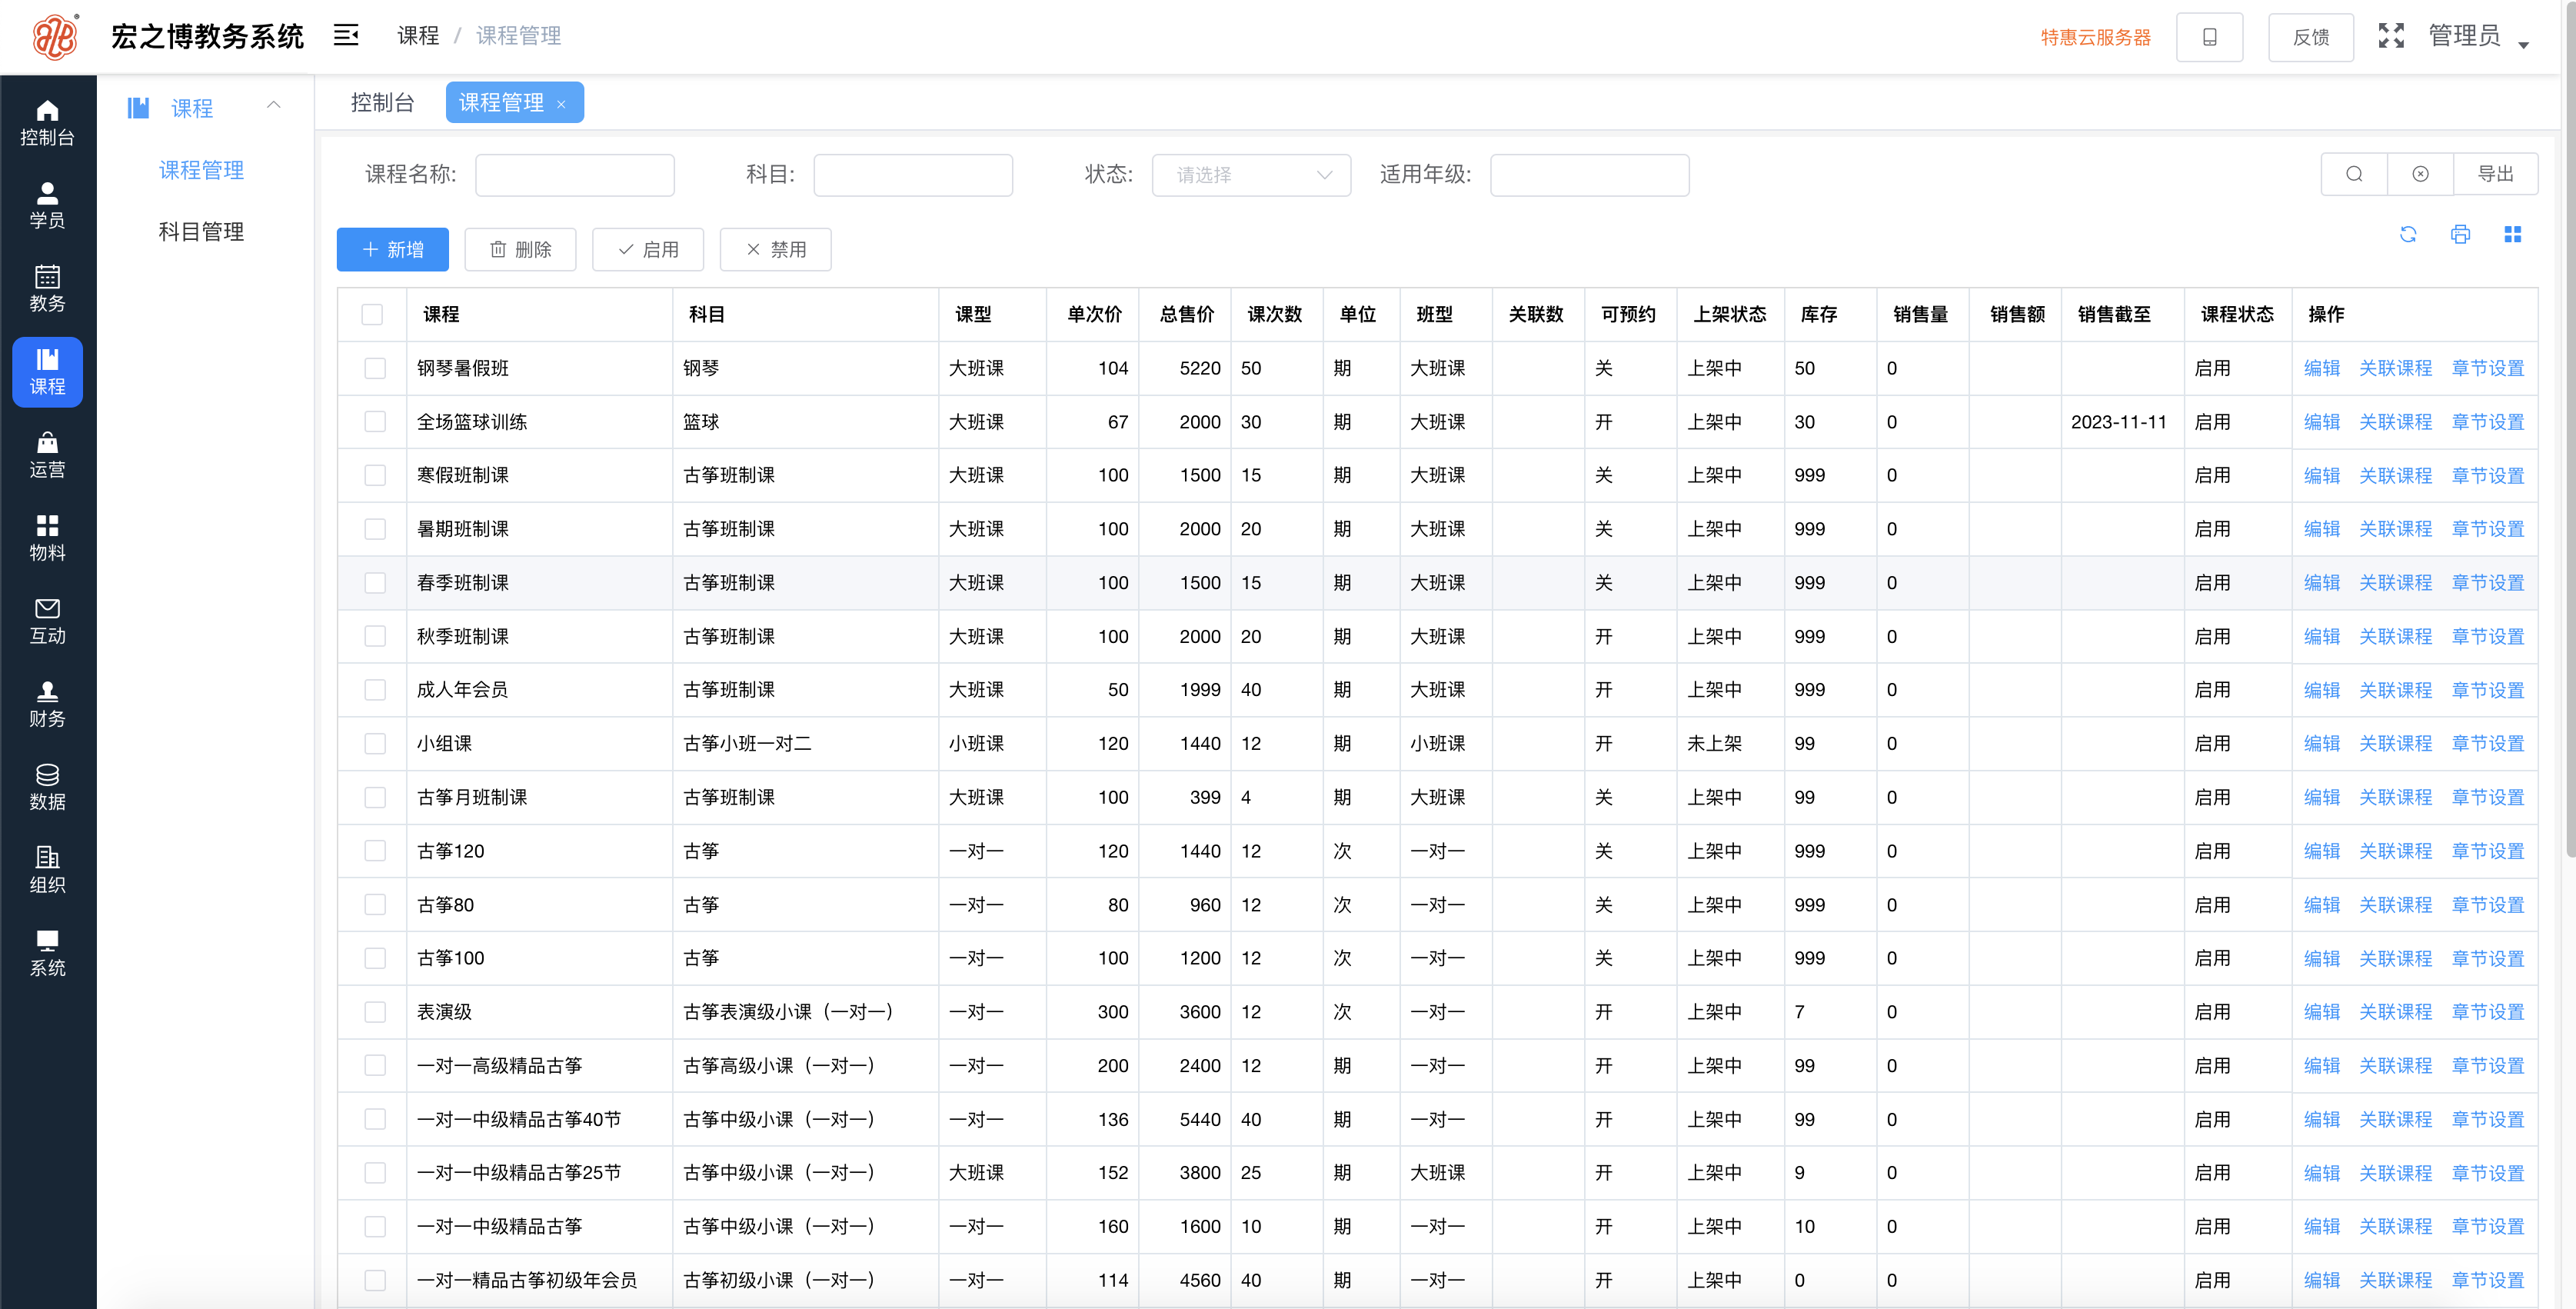Click the 导出 button

[x=2495, y=174]
